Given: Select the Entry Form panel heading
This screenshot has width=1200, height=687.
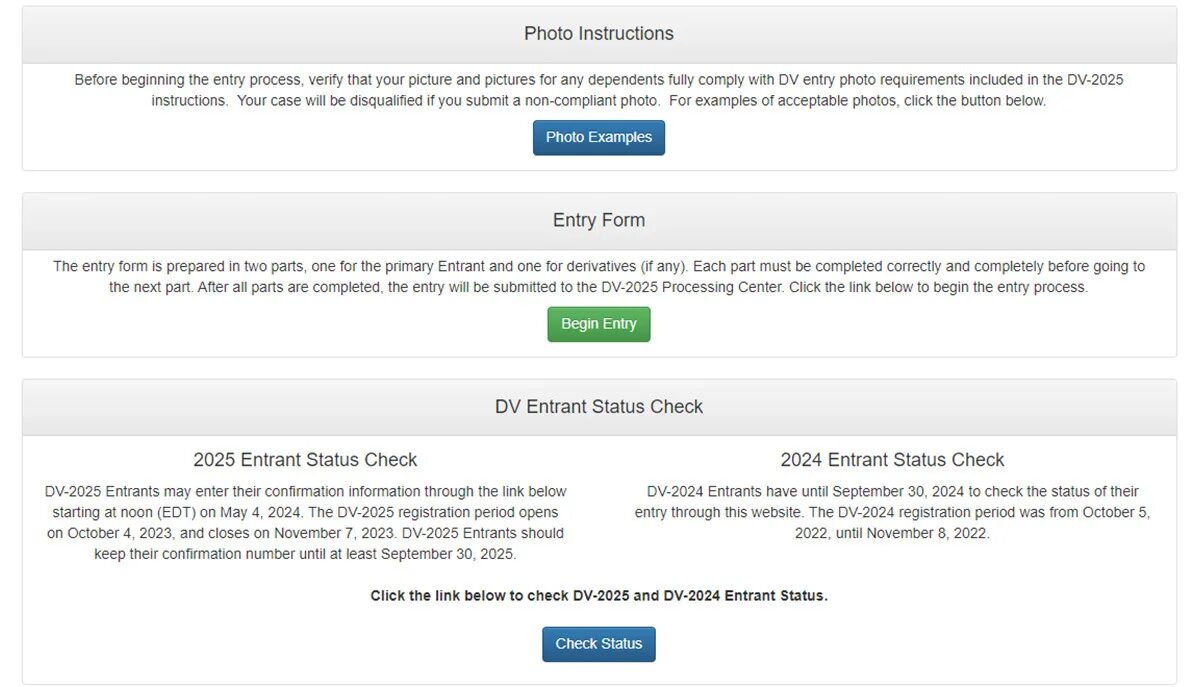Looking at the screenshot, I should point(598,220).
